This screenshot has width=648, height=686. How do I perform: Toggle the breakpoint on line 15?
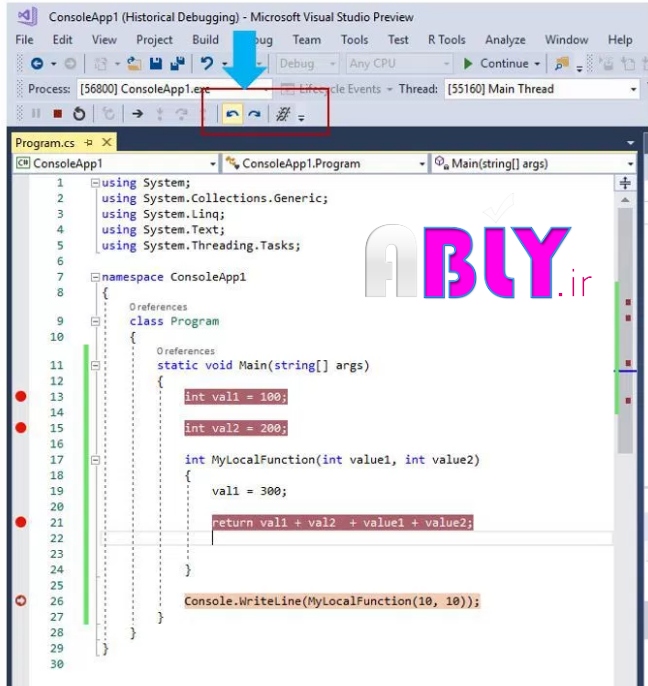21,428
